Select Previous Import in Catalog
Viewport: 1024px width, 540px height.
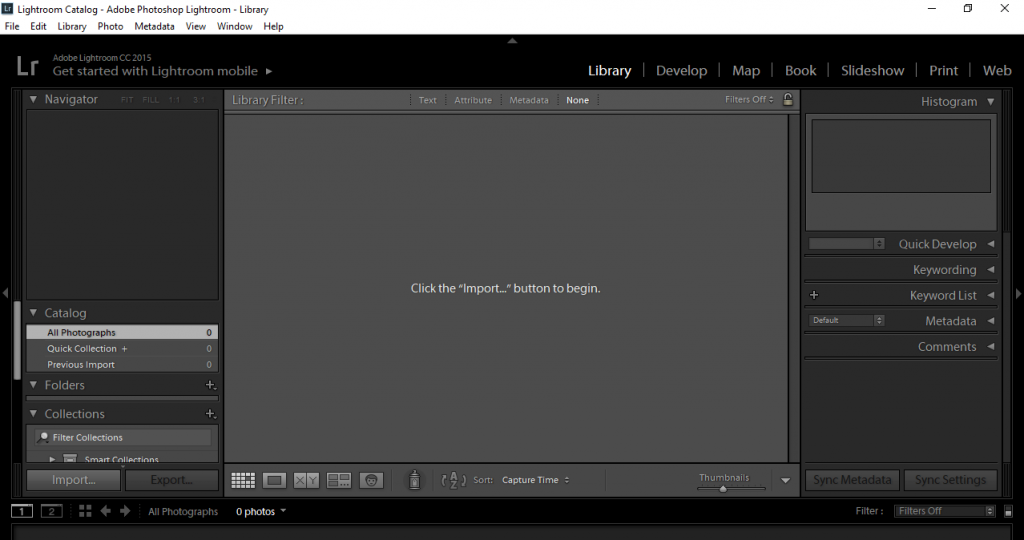pyautogui.click(x=122, y=364)
